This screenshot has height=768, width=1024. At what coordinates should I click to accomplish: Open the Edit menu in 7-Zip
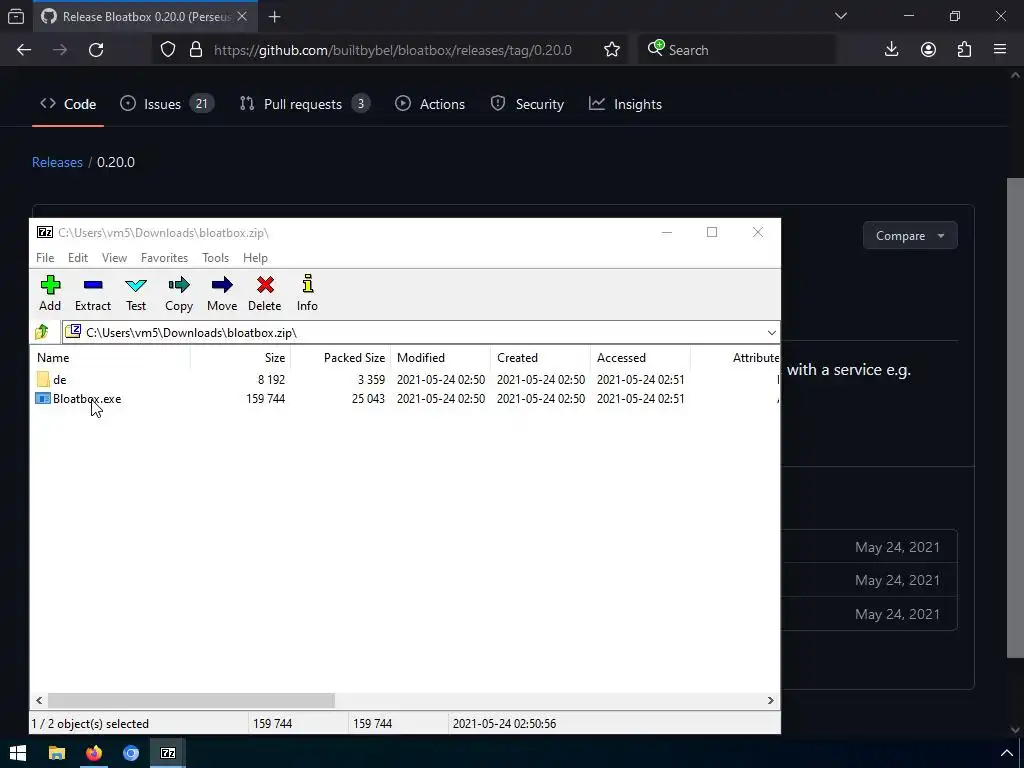78,258
